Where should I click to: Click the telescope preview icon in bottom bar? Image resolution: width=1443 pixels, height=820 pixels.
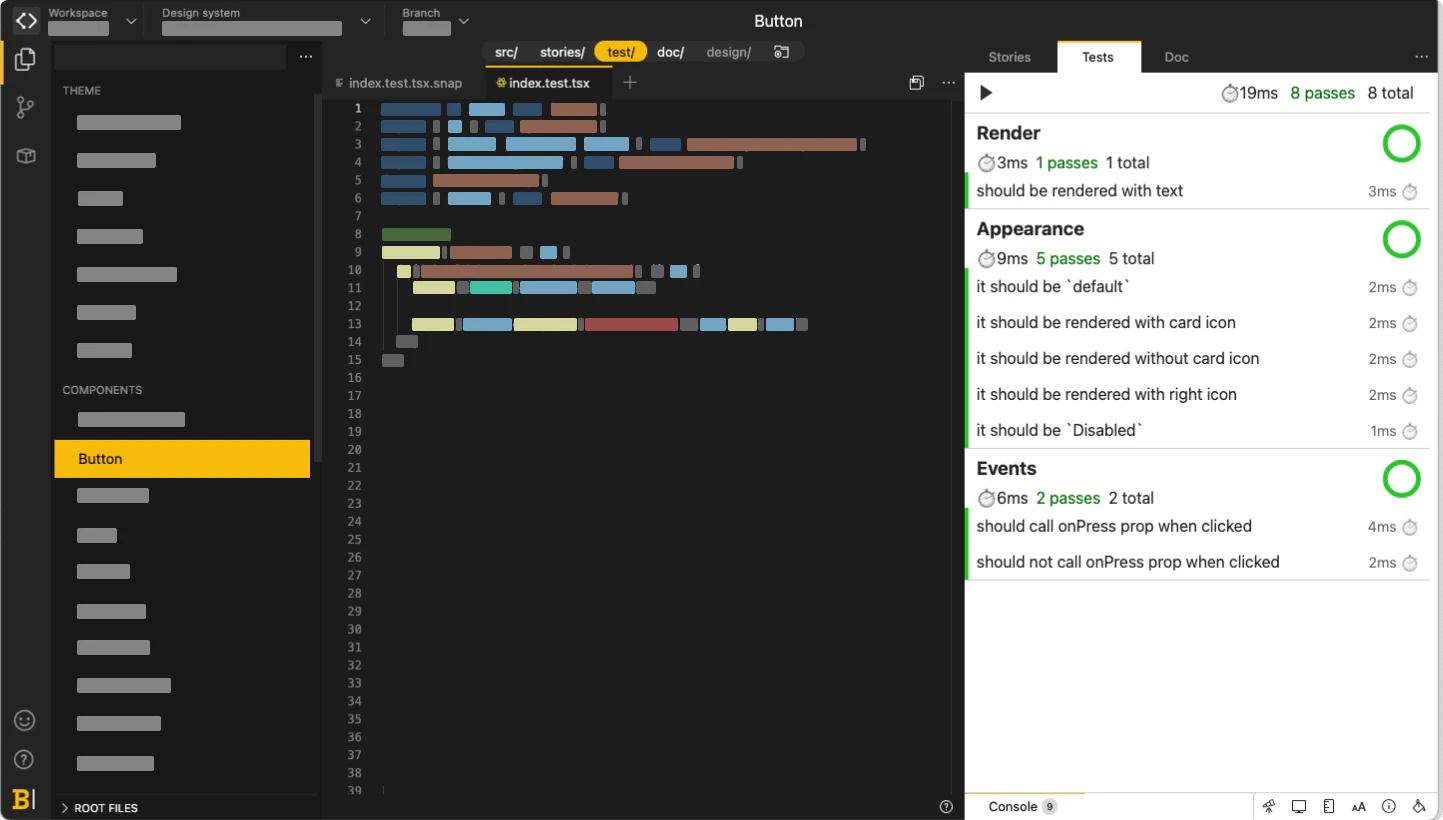[x=1268, y=806]
